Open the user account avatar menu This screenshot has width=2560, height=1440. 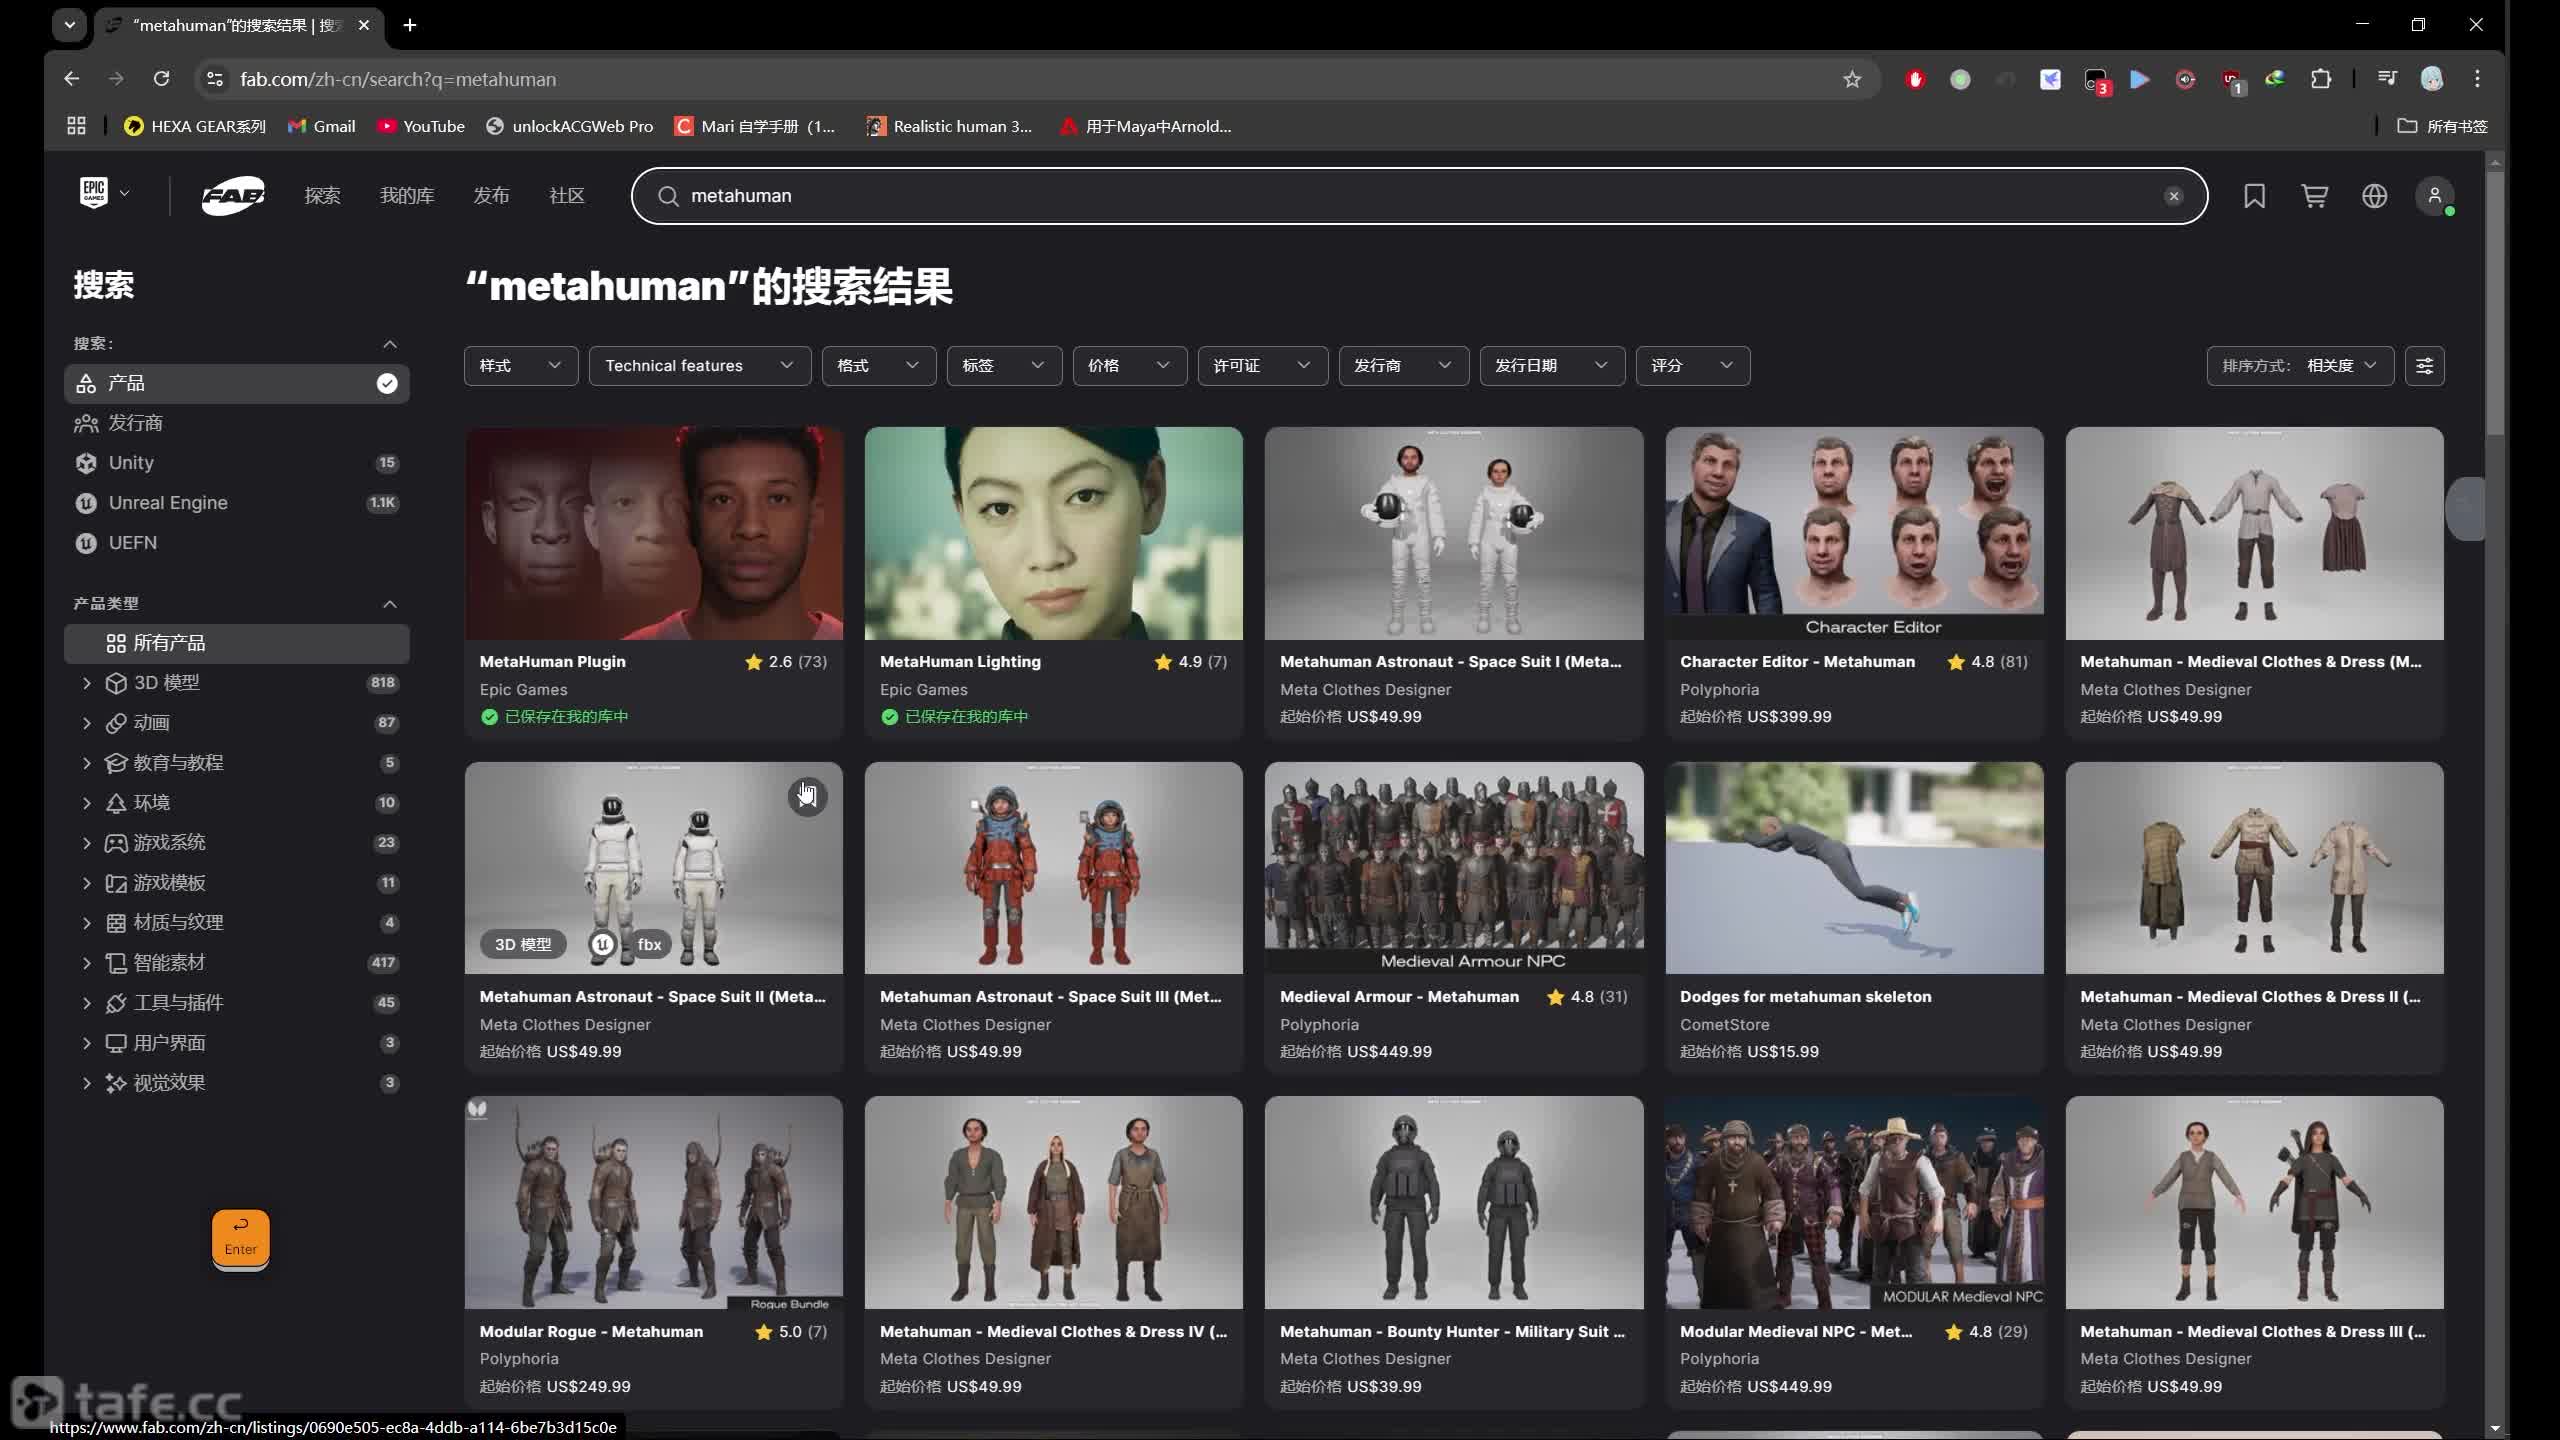pos(2435,196)
